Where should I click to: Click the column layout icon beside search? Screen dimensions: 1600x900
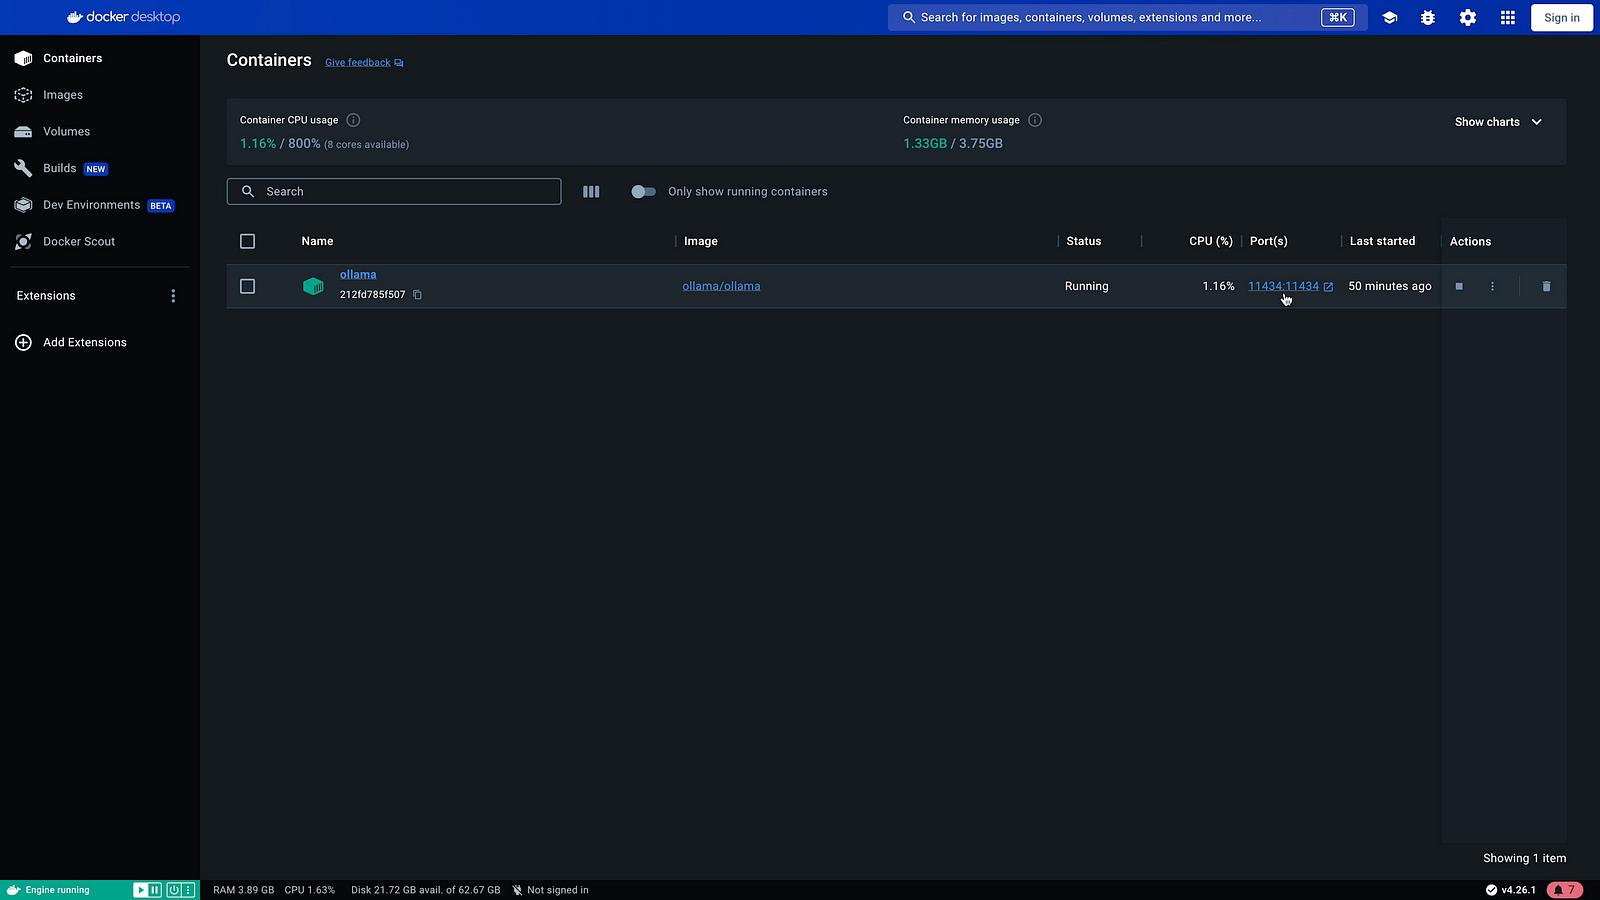pyautogui.click(x=591, y=192)
